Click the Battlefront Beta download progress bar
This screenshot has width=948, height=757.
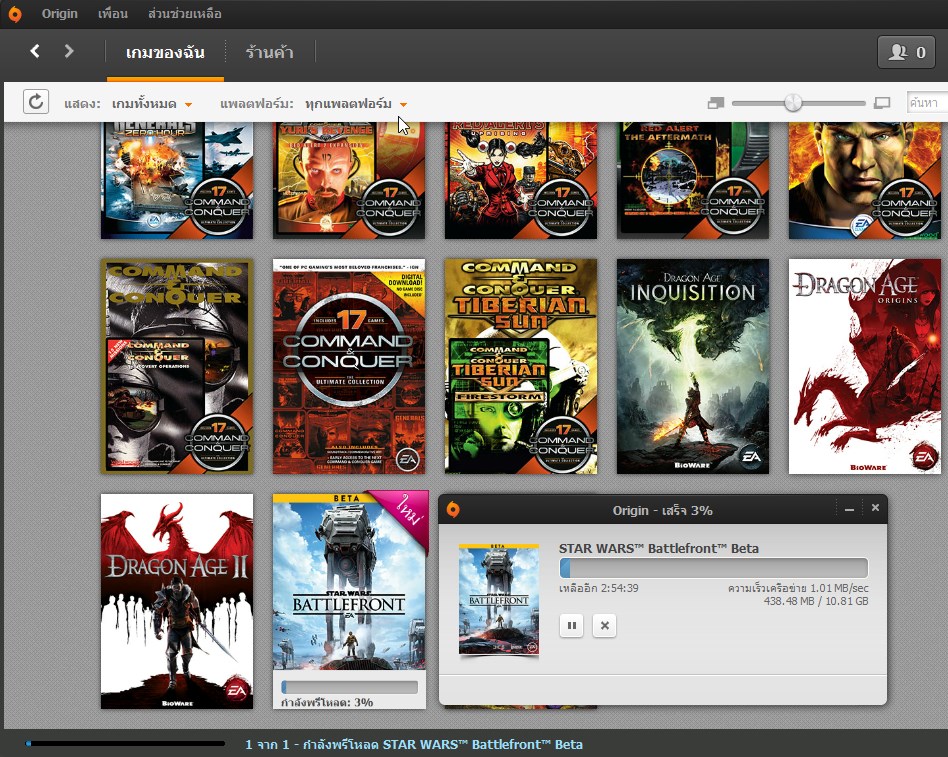pyautogui.click(x=714, y=568)
